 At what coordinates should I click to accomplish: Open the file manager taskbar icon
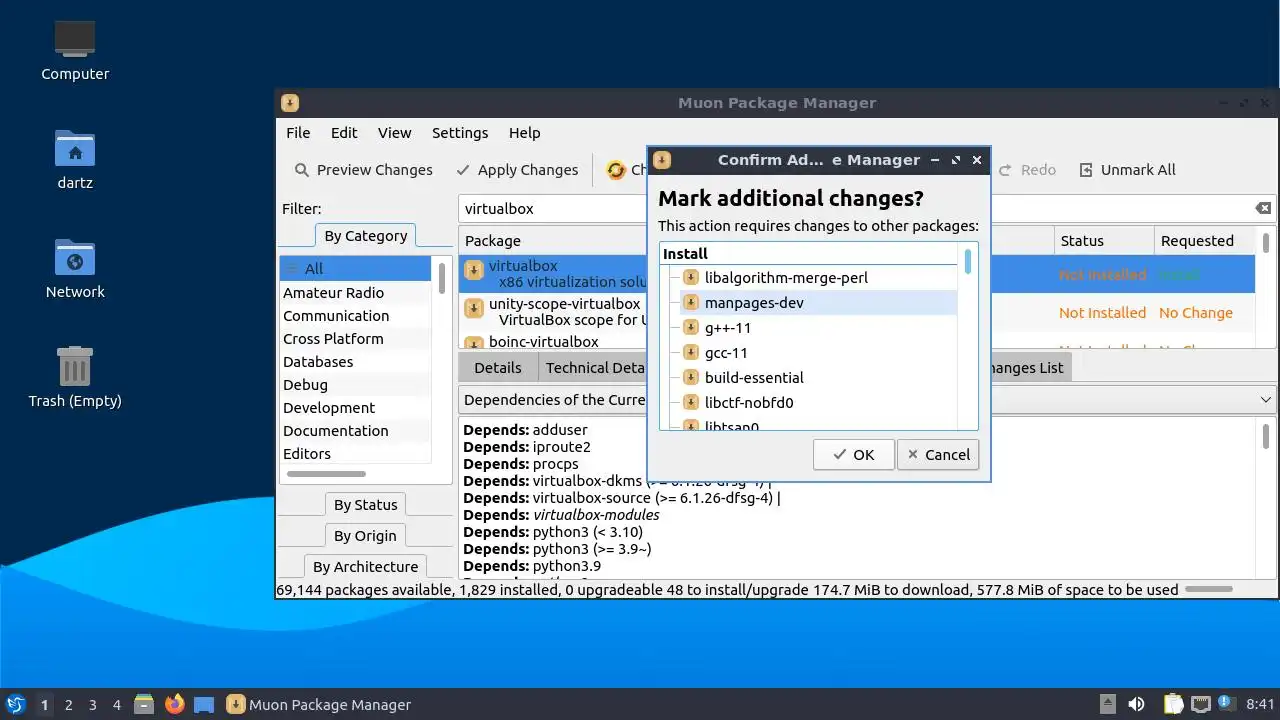[x=144, y=704]
